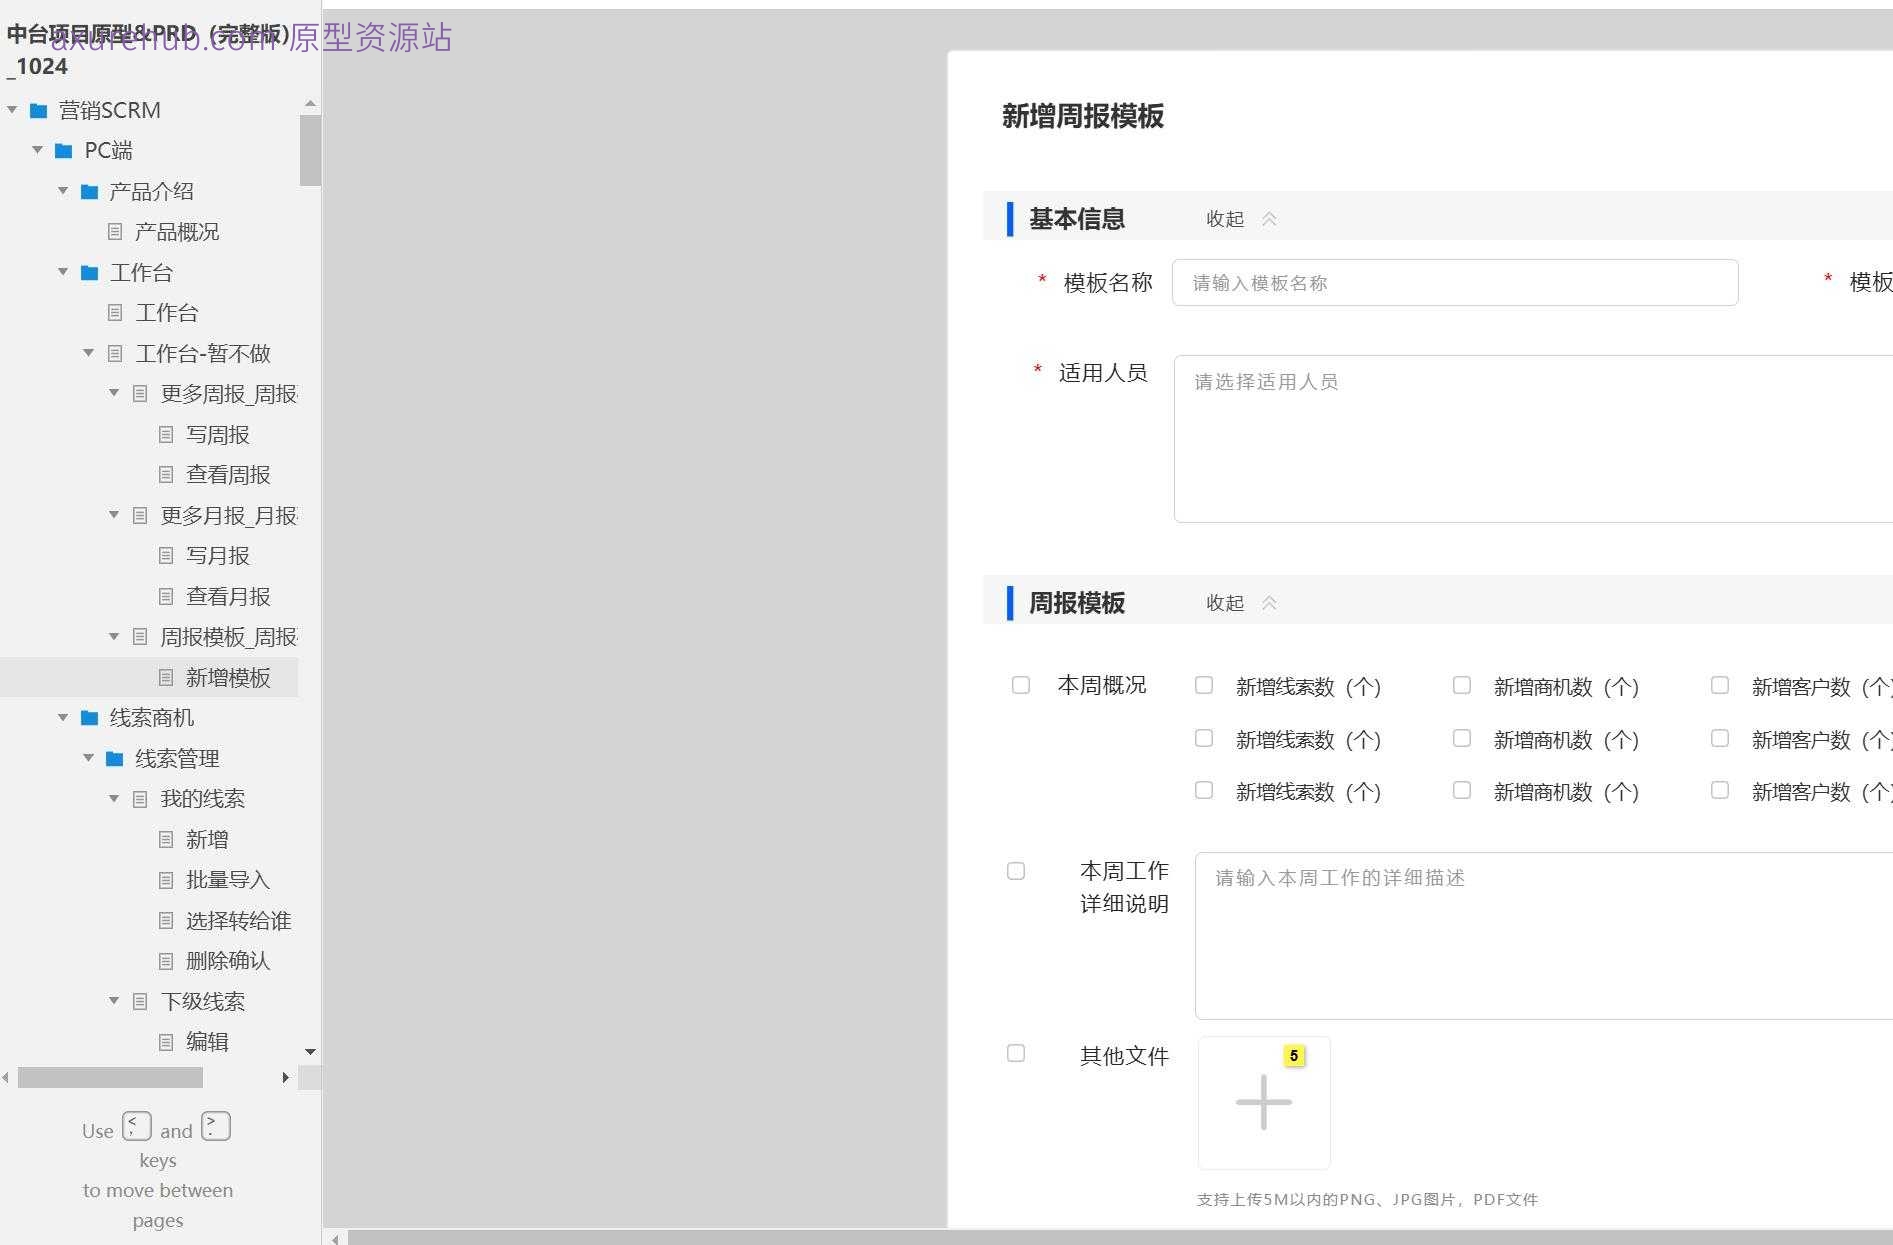This screenshot has width=1893, height=1245.
Task: Click the page icon next to 批量导入
Action: coord(166,879)
